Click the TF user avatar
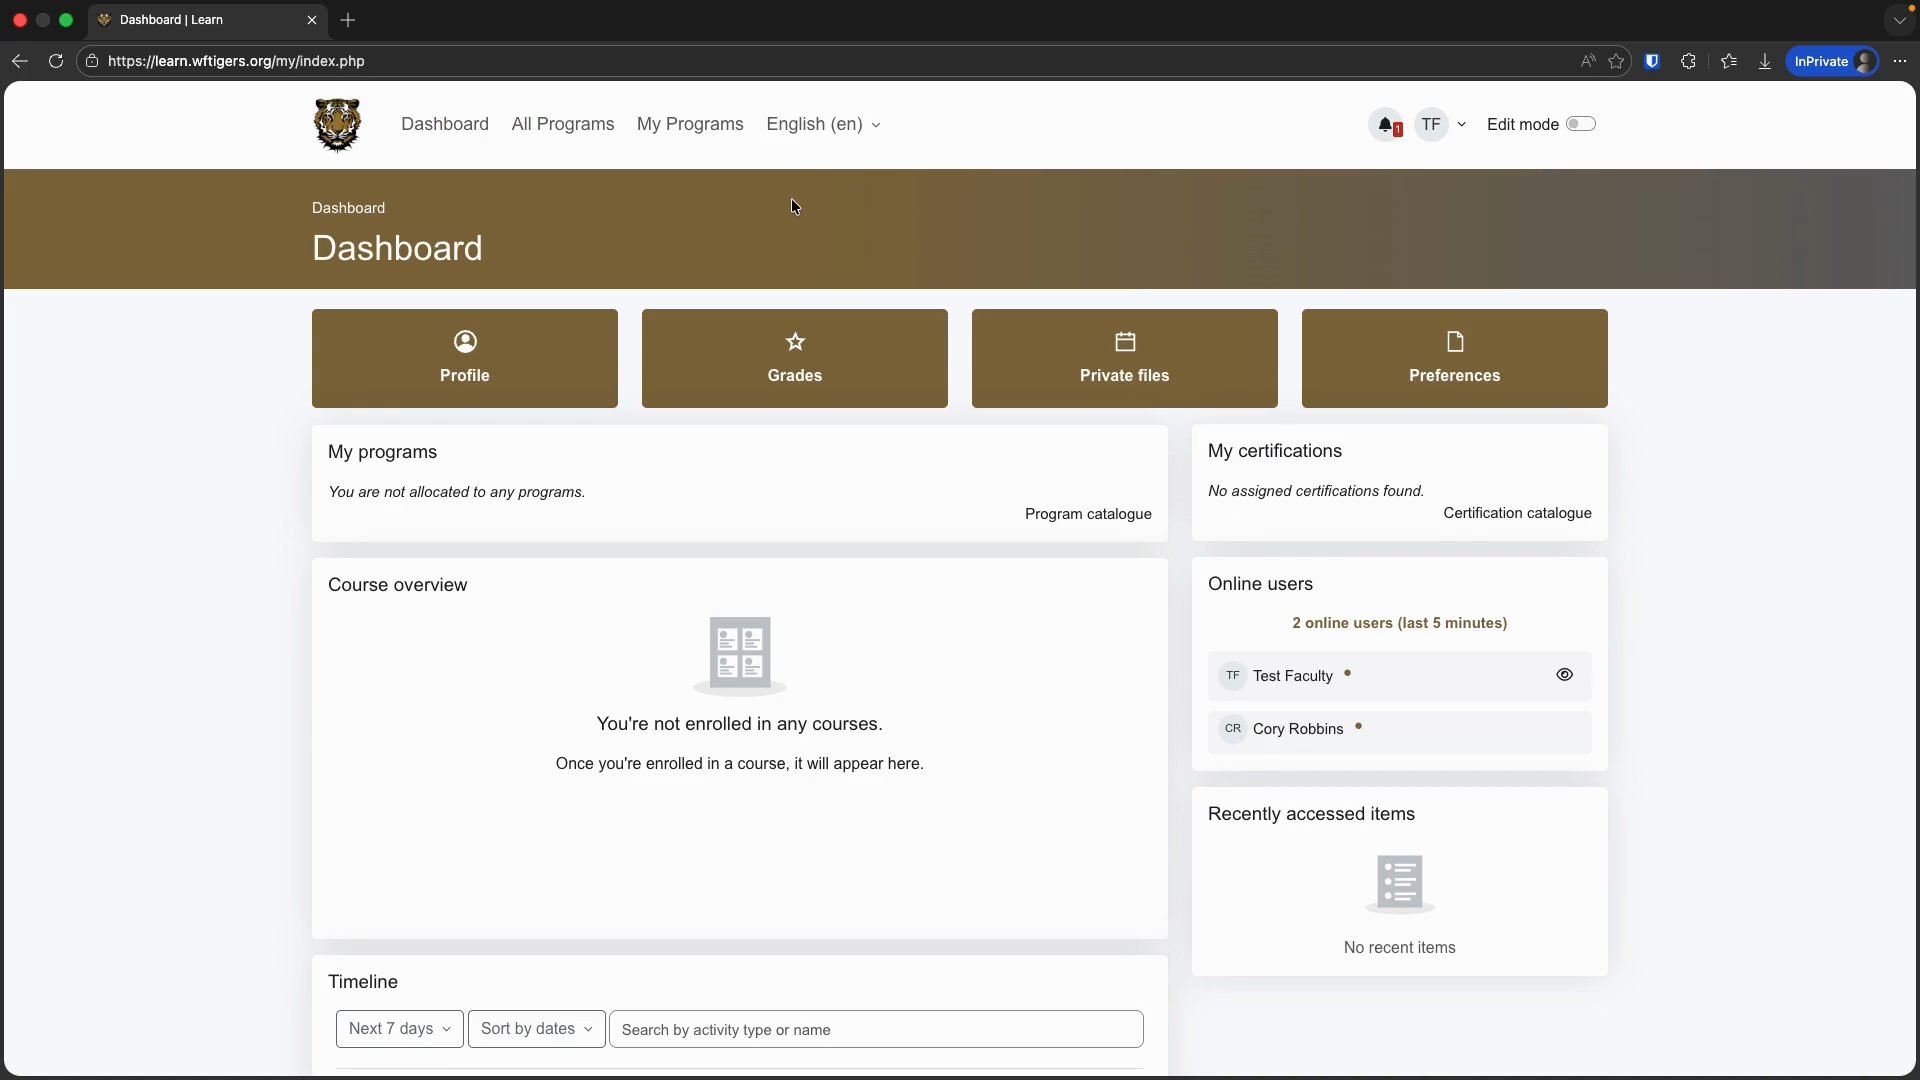 1431,125
